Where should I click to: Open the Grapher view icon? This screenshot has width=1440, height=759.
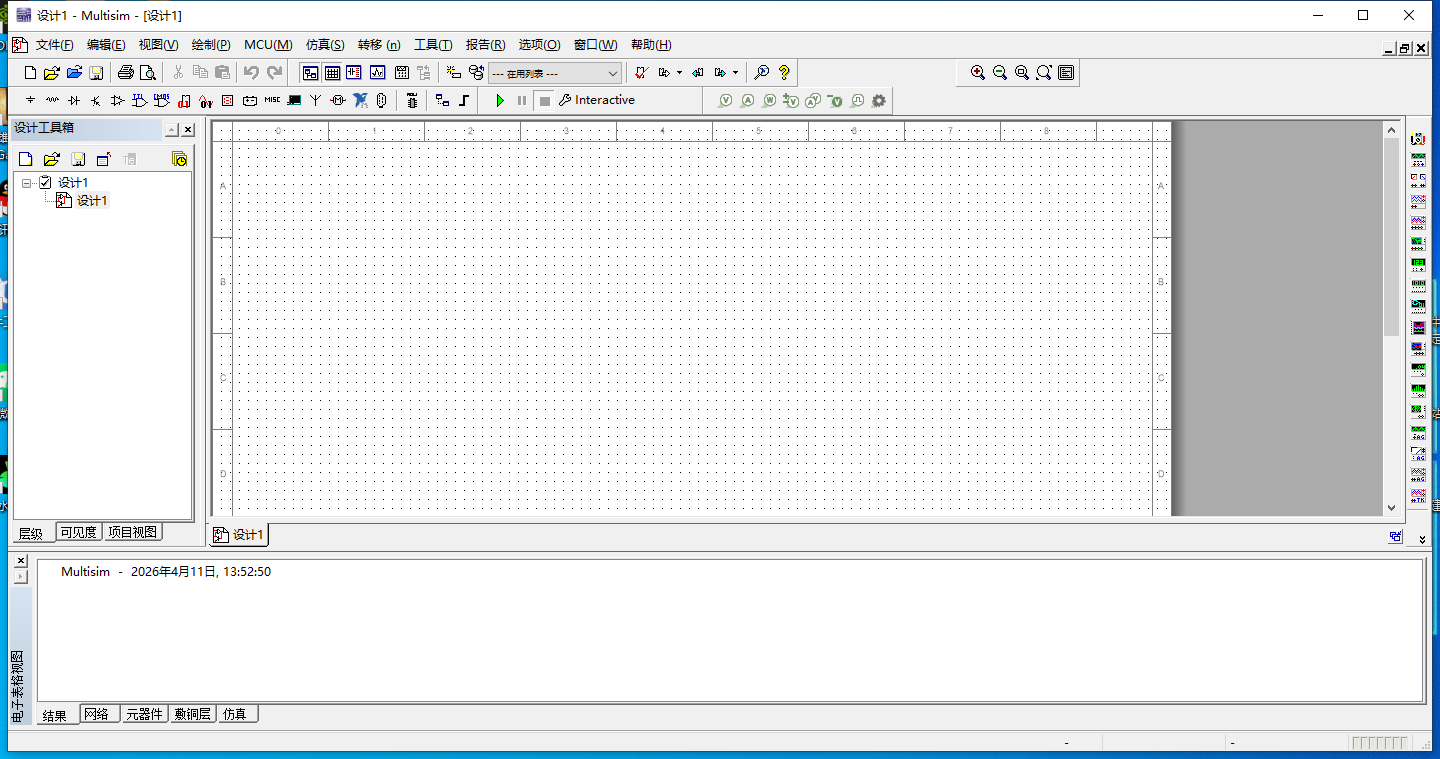click(x=377, y=73)
